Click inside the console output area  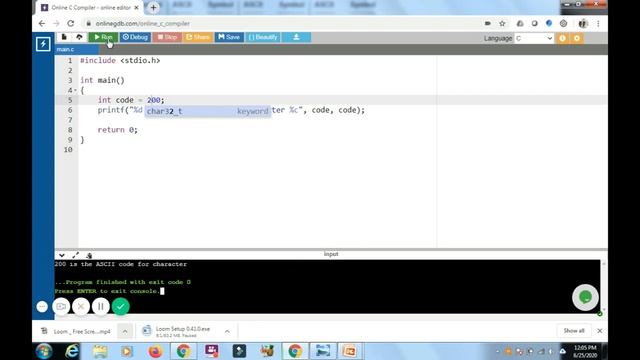(x=327, y=287)
